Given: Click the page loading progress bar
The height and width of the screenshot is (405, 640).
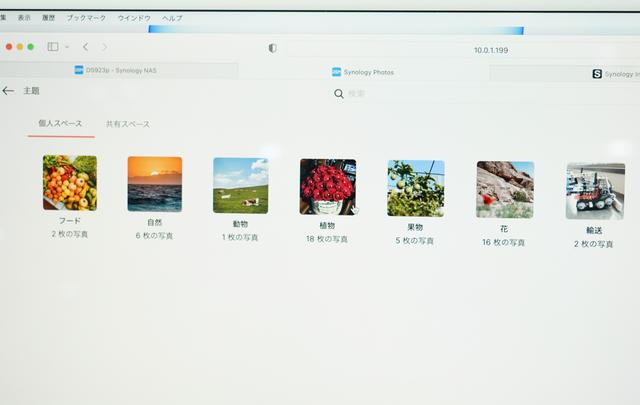Looking at the screenshot, I should [336, 30].
